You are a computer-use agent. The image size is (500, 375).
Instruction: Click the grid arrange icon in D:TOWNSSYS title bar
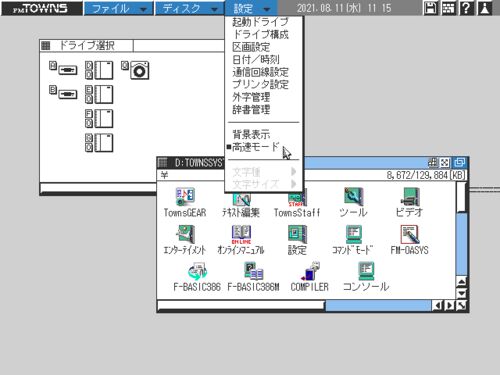click(x=433, y=163)
